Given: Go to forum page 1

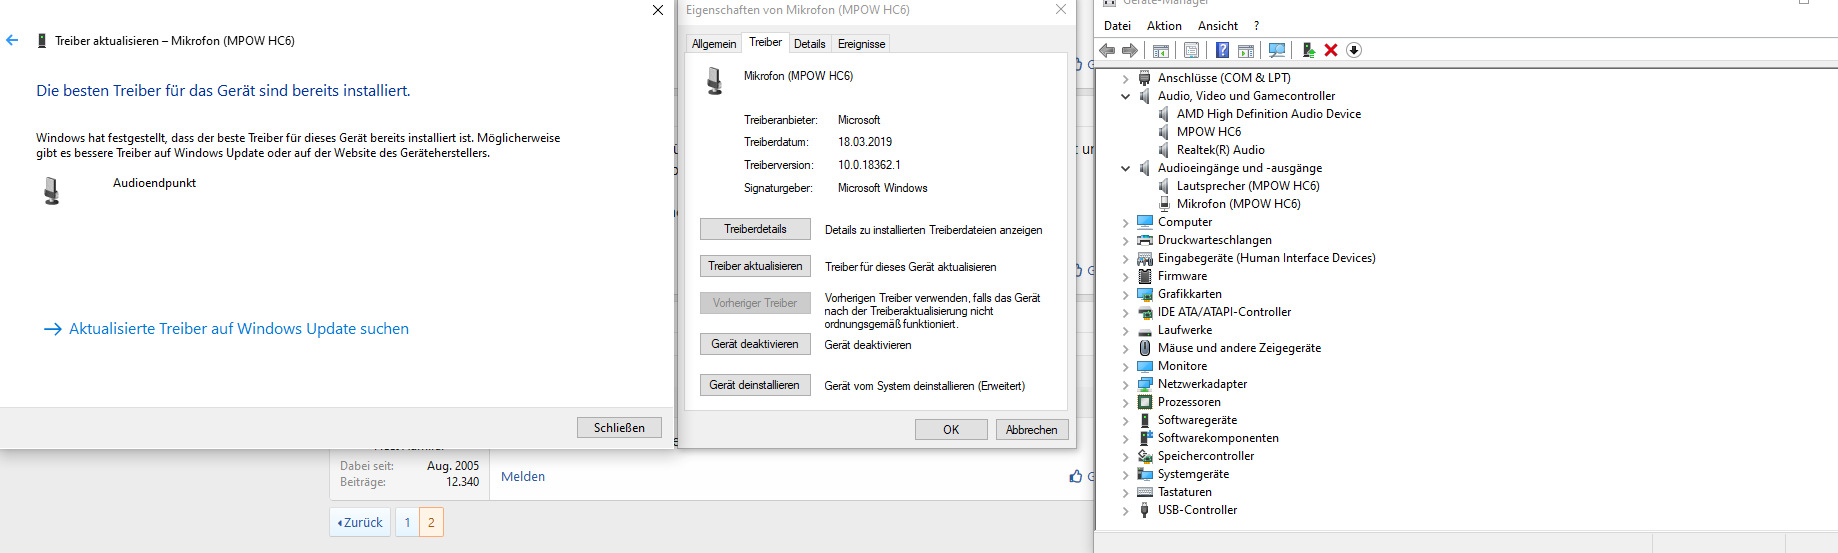Looking at the screenshot, I should click(x=407, y=522).
